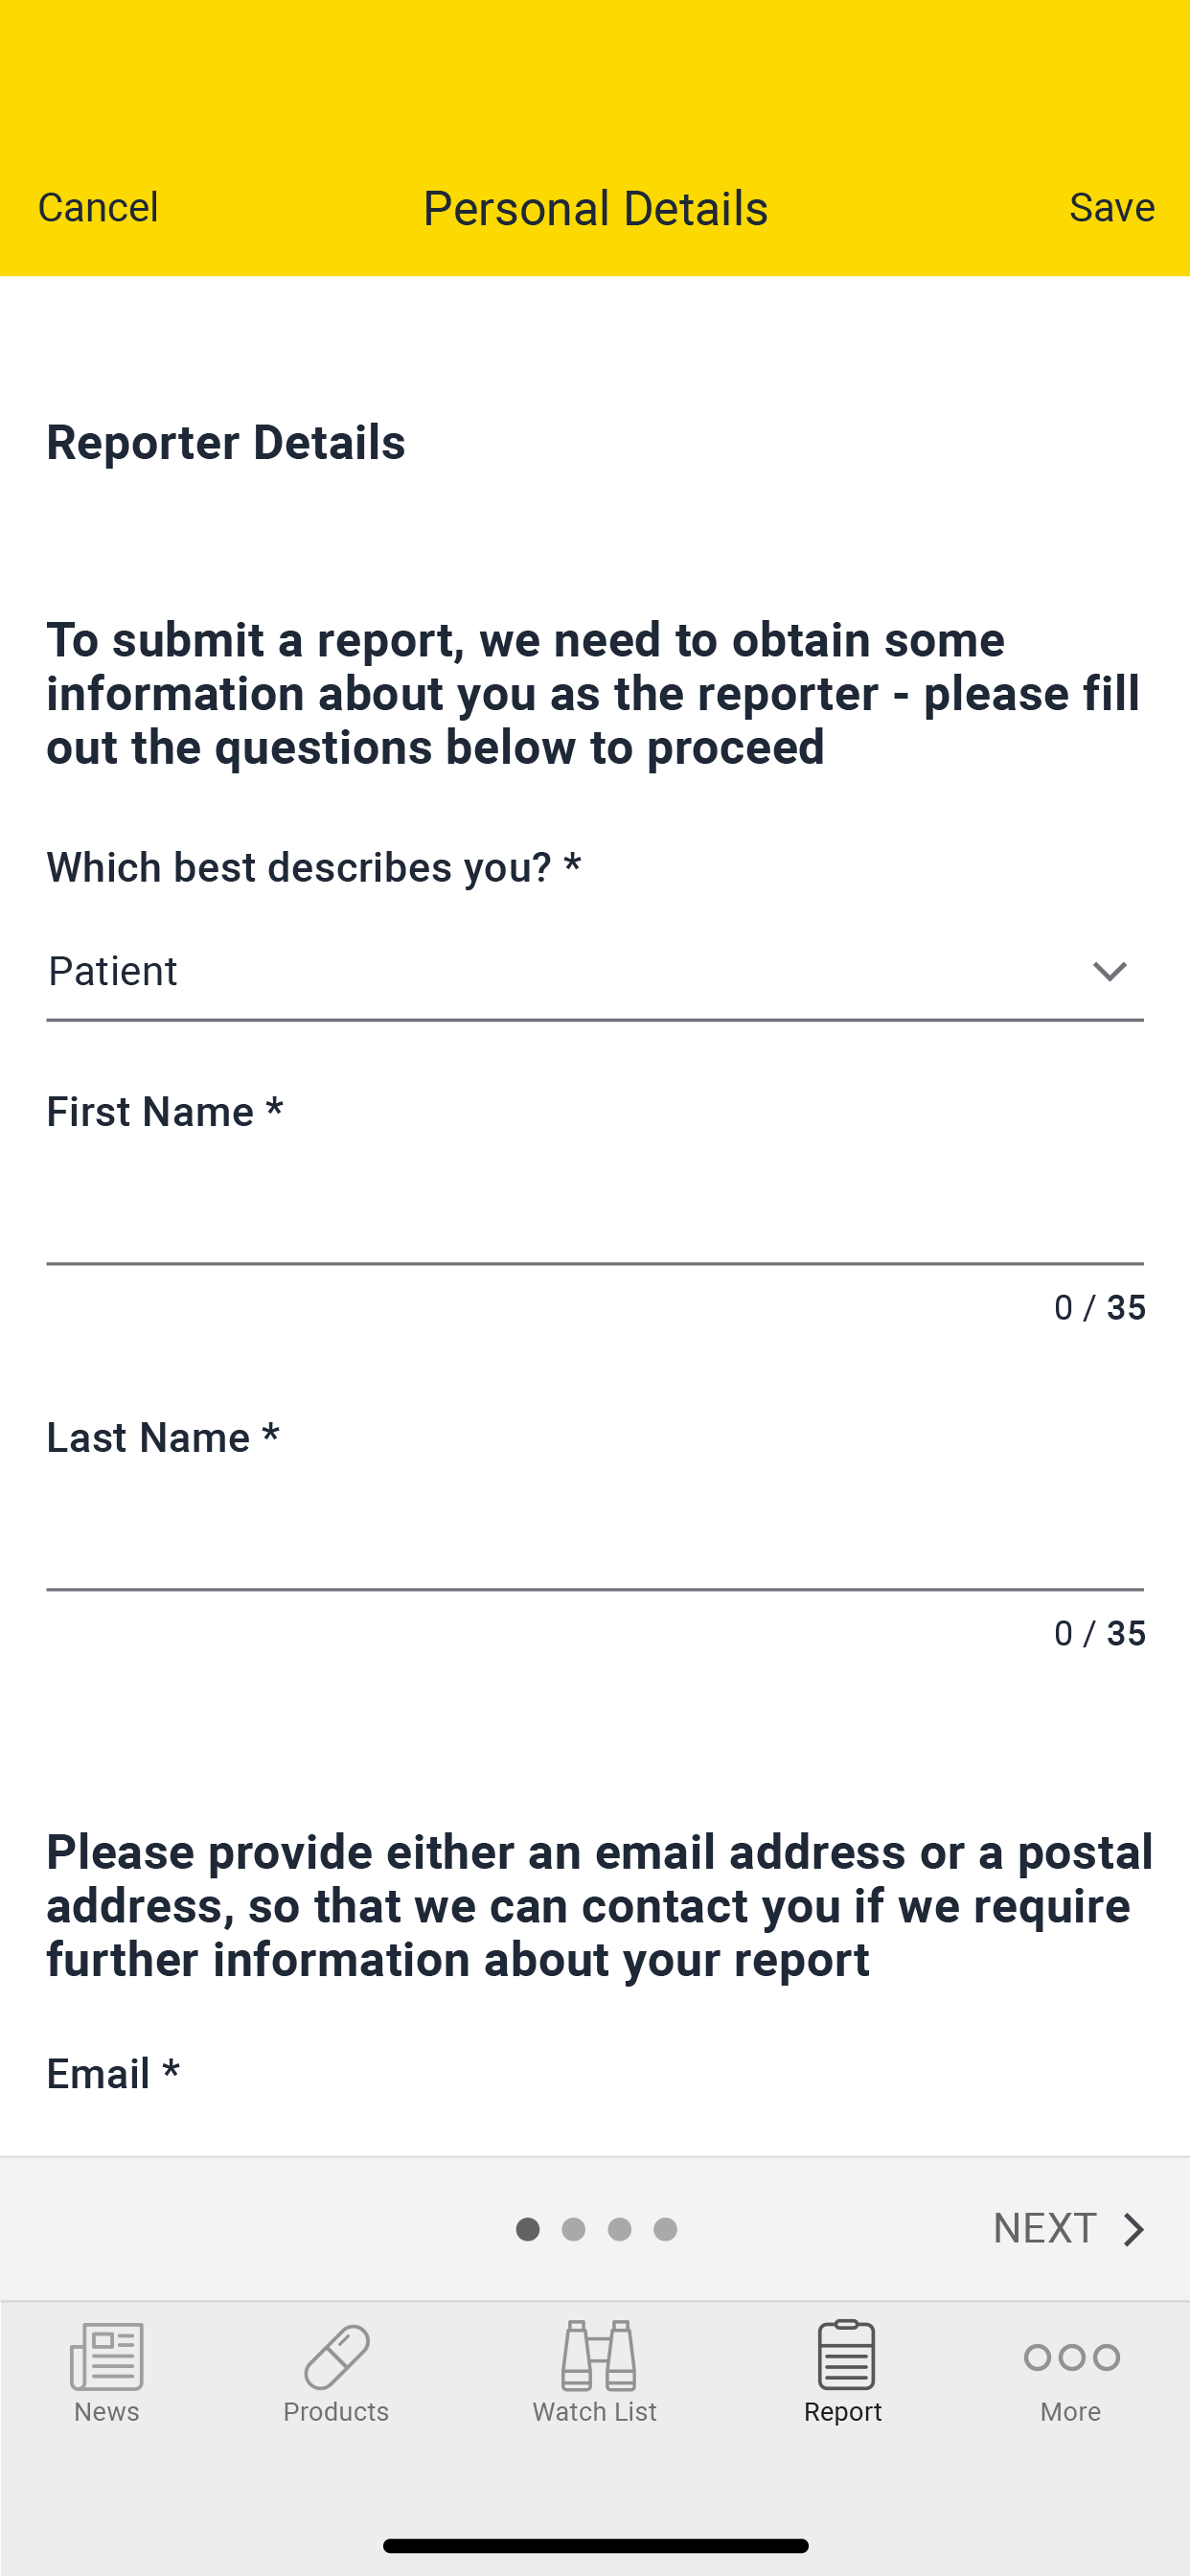Viewport: 1190px width, 2576px height.
Task: Tap the Products pill icon
Action: [336, 2355]
